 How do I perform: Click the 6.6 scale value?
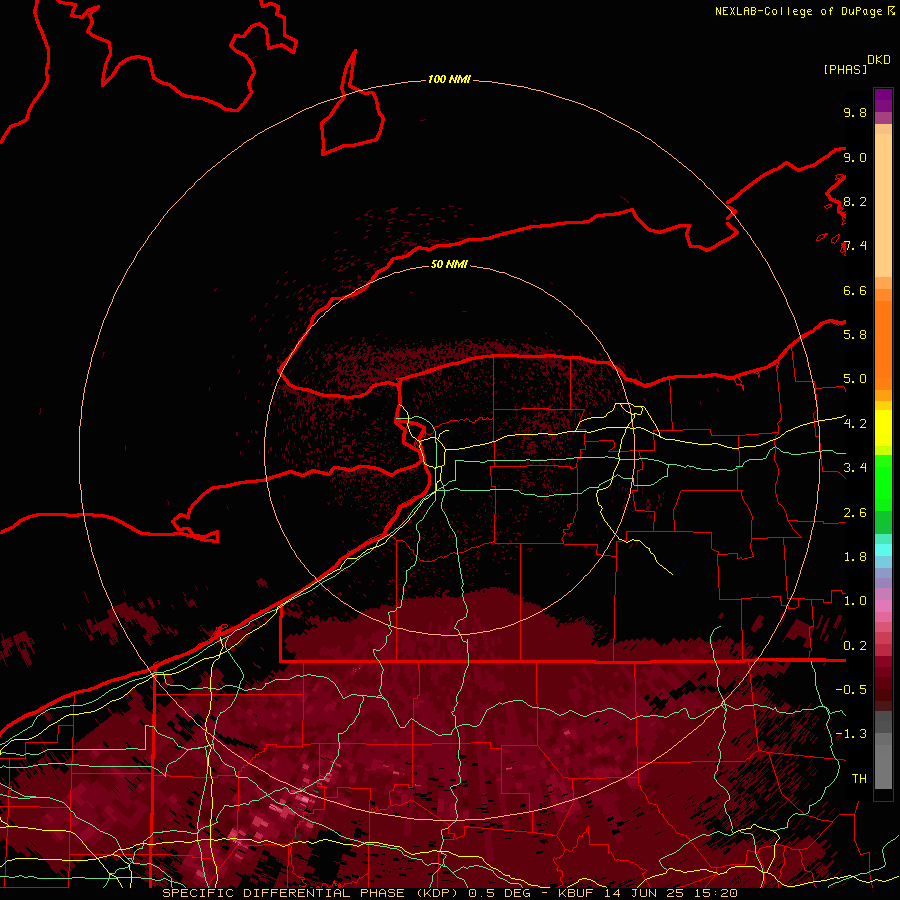[x=855, y=290]
